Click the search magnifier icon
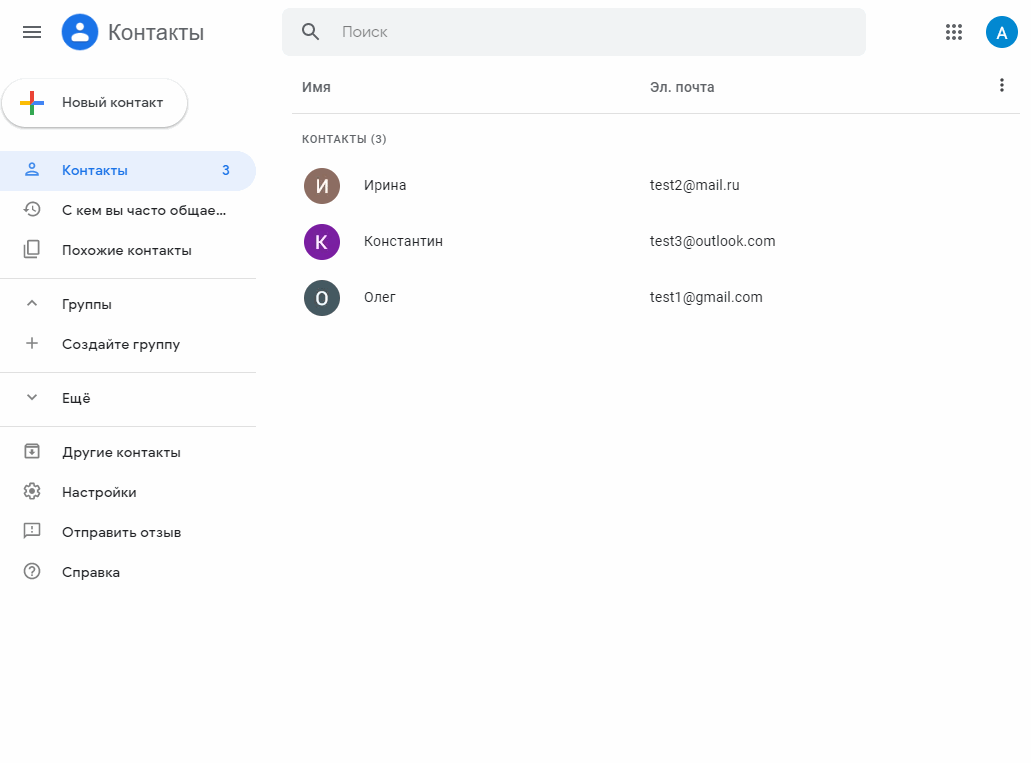1031x763 pixels. coord(310,32)
